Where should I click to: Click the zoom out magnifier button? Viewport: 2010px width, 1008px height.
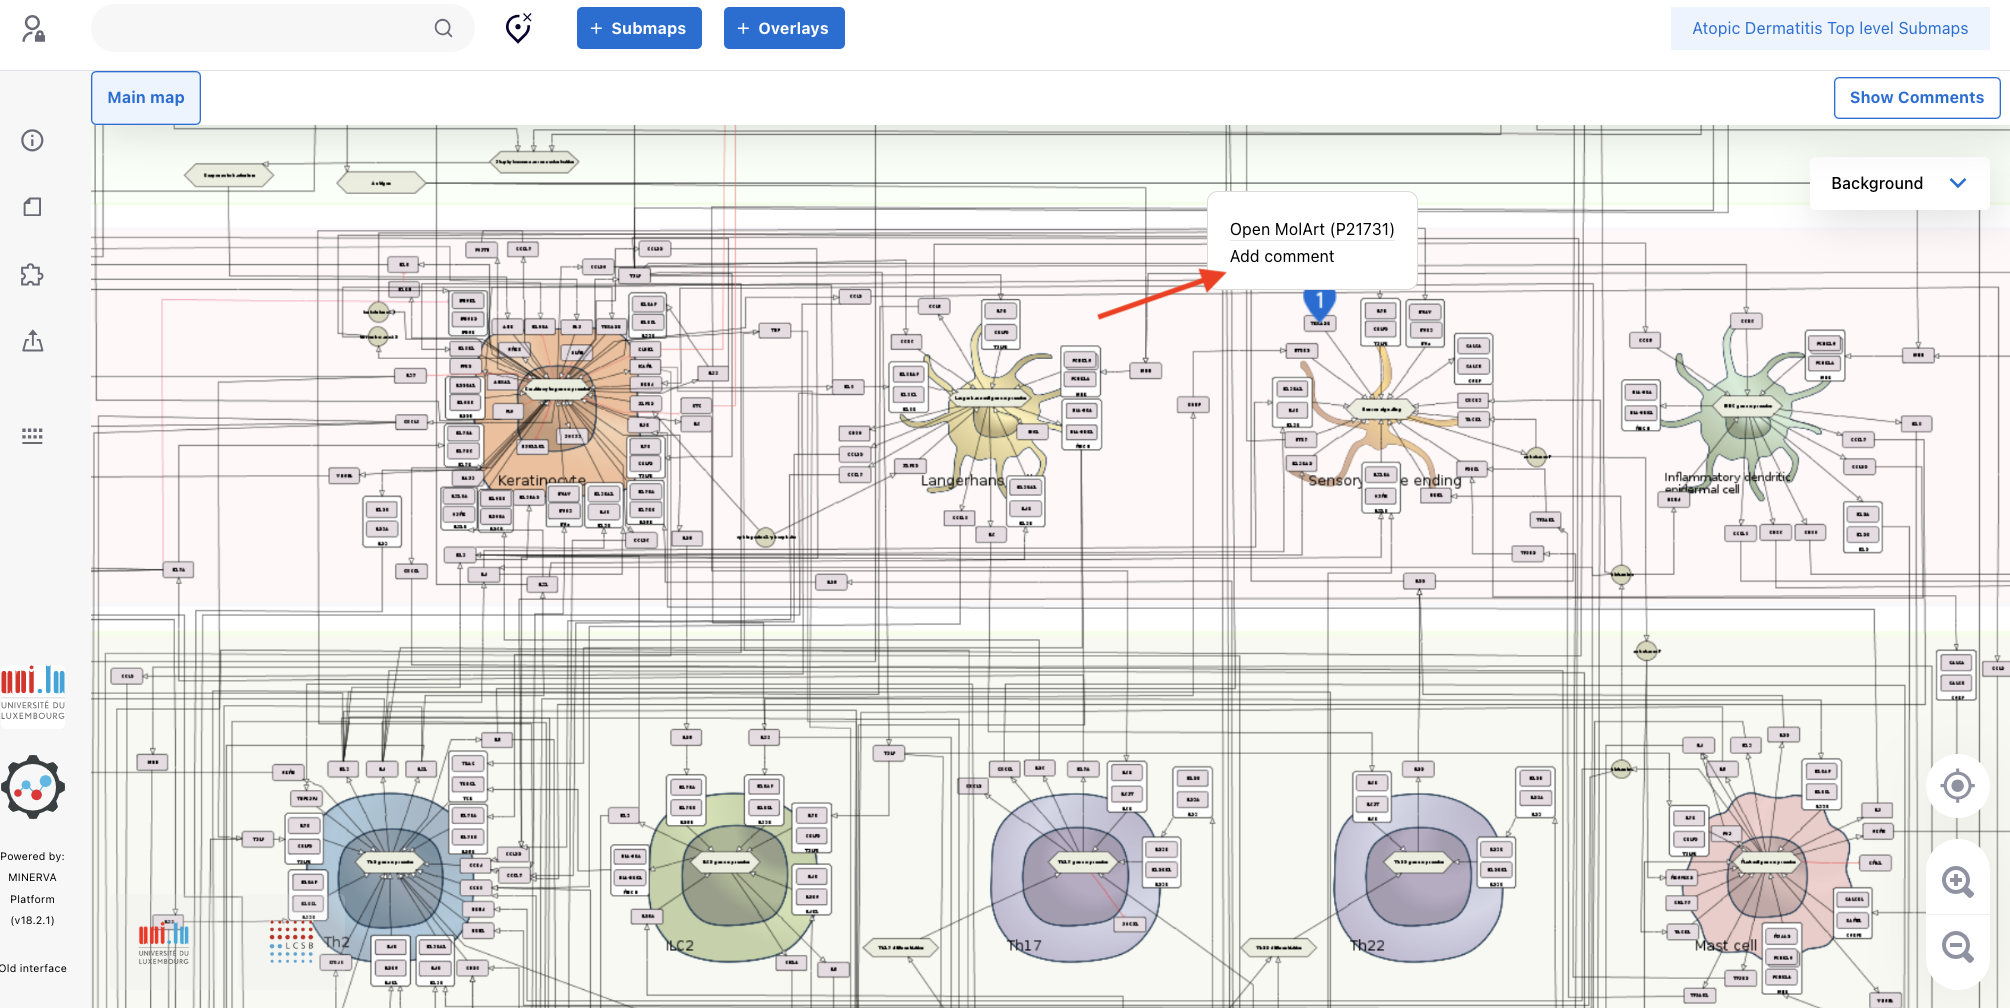[1957, 946]
